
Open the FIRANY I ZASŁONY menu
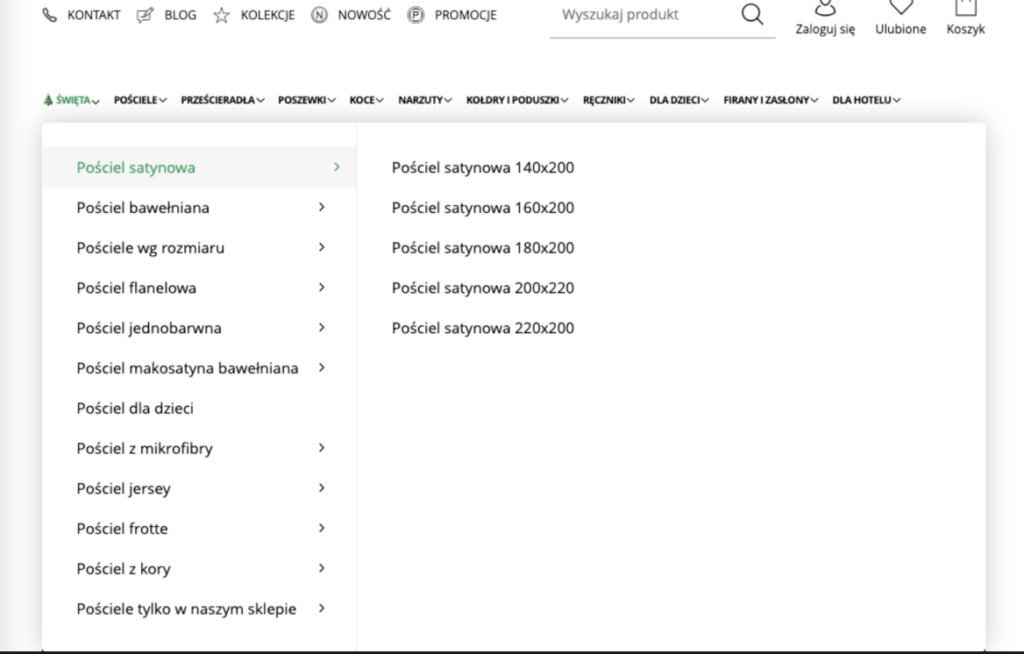(x=771, y=100)
